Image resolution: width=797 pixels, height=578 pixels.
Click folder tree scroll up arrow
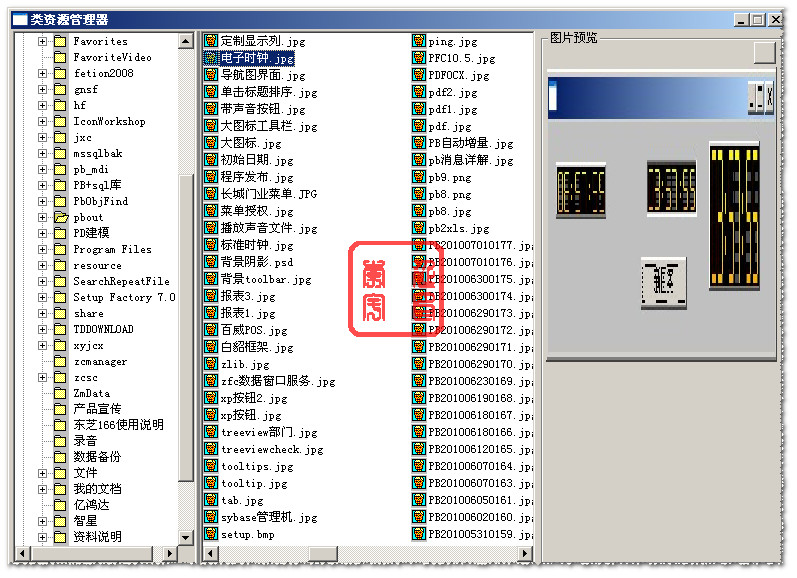(x=186, y=41)
